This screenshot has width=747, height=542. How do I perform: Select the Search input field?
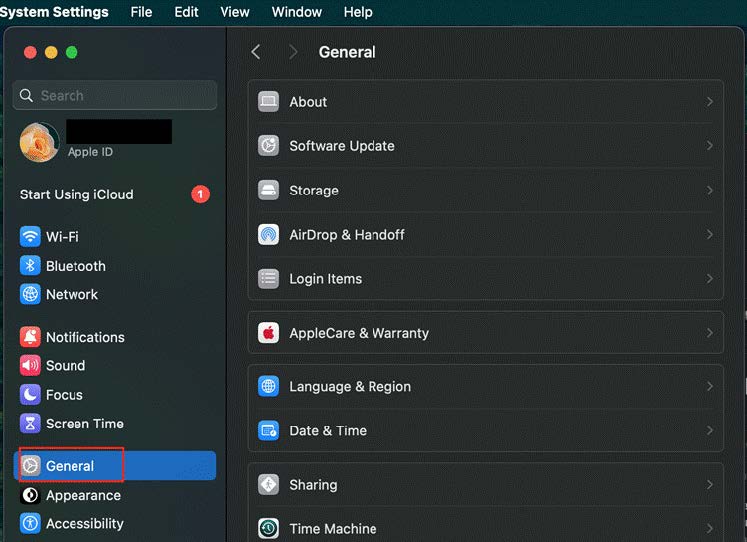pos(115,95)
